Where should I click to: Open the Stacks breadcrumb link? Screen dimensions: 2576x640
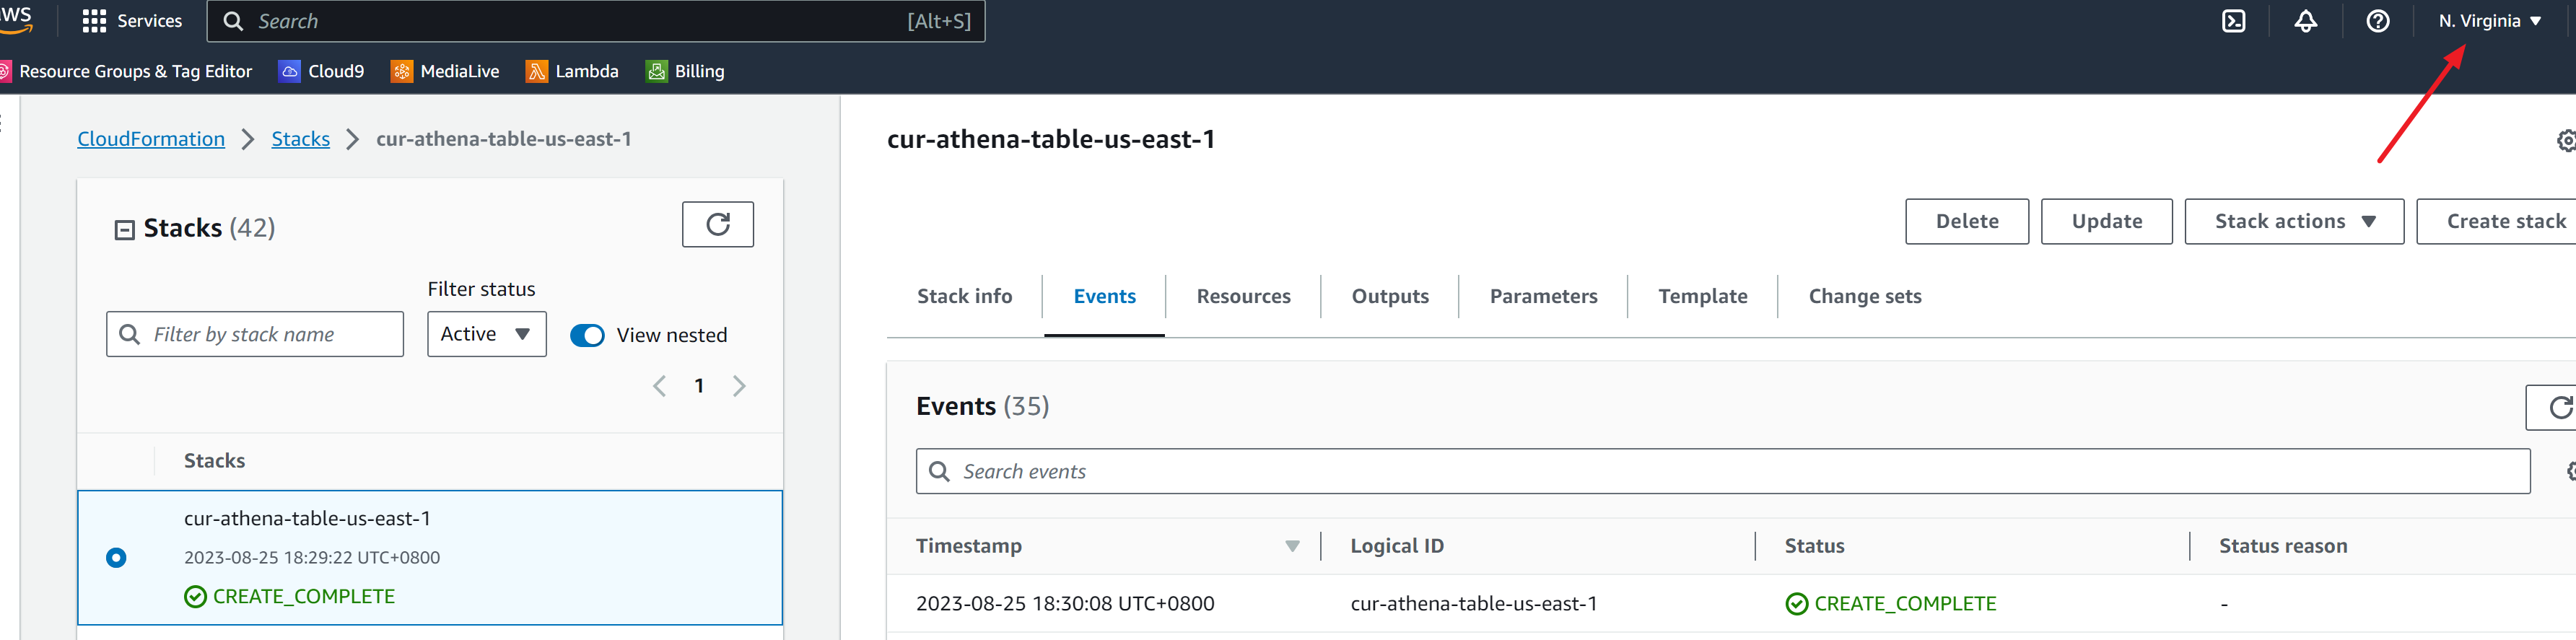pyautogui.click(x=300, y=138)
